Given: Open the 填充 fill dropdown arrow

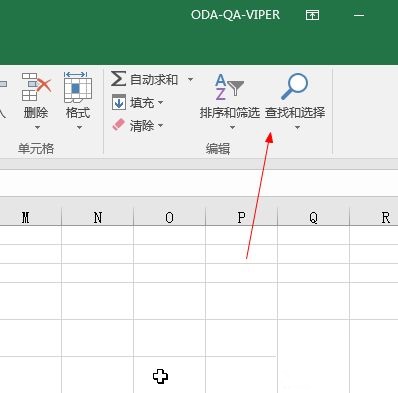Looking at the screenshot, I should coord(160,102).
